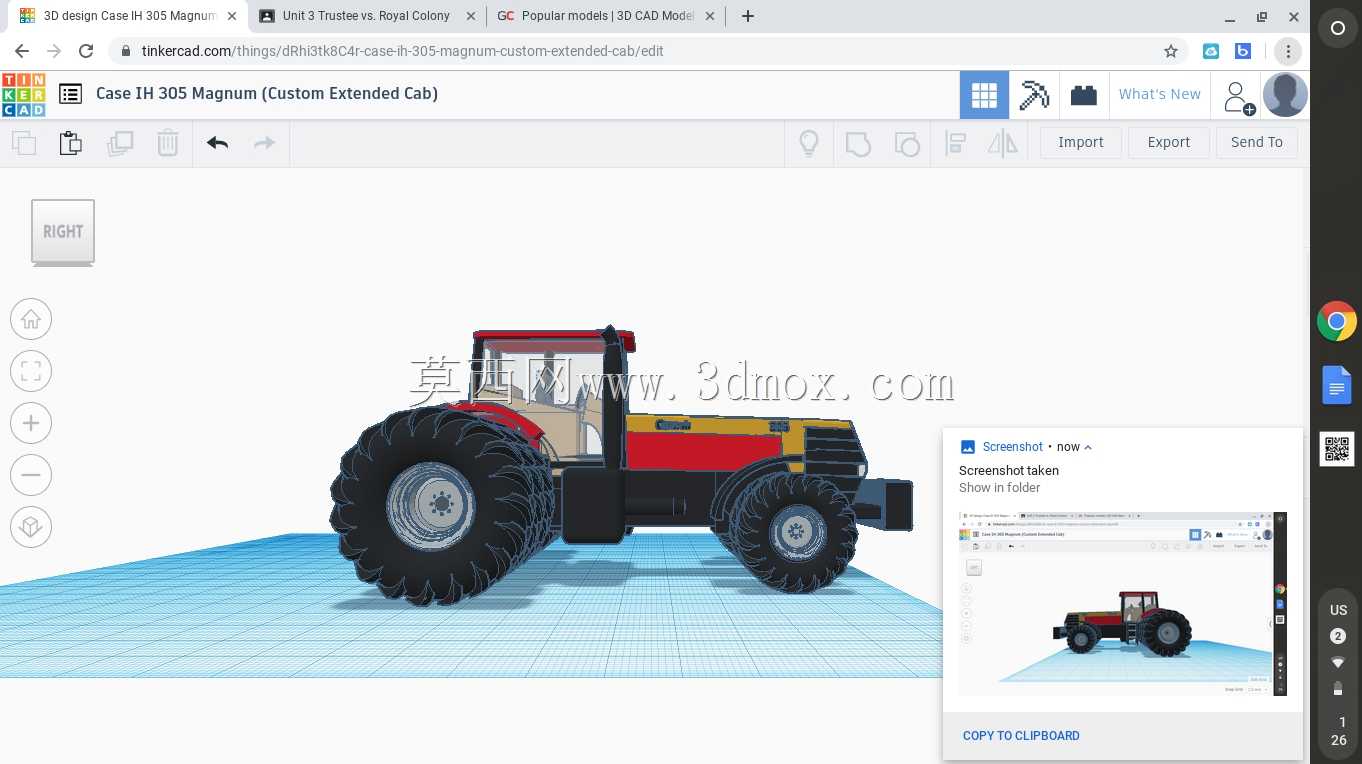This screenshot has width=1362, height=764.
Task: Go back in browser history
Action: 22,51
